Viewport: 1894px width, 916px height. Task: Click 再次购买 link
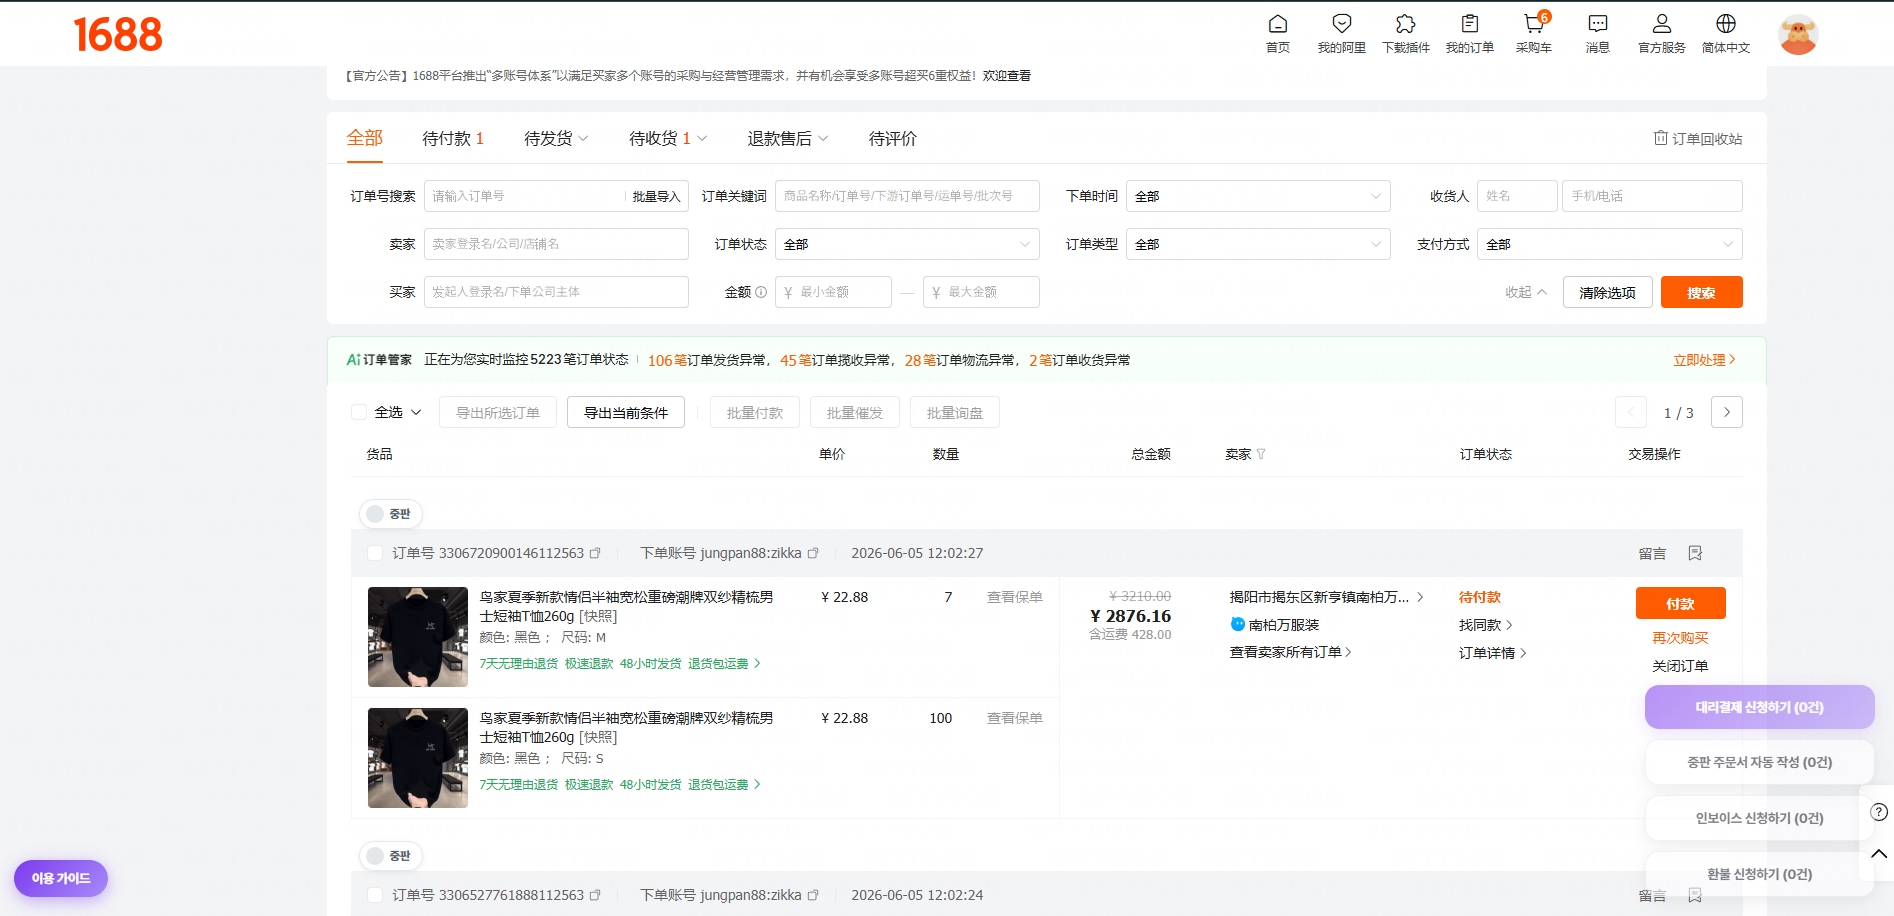pos(1680,638)
